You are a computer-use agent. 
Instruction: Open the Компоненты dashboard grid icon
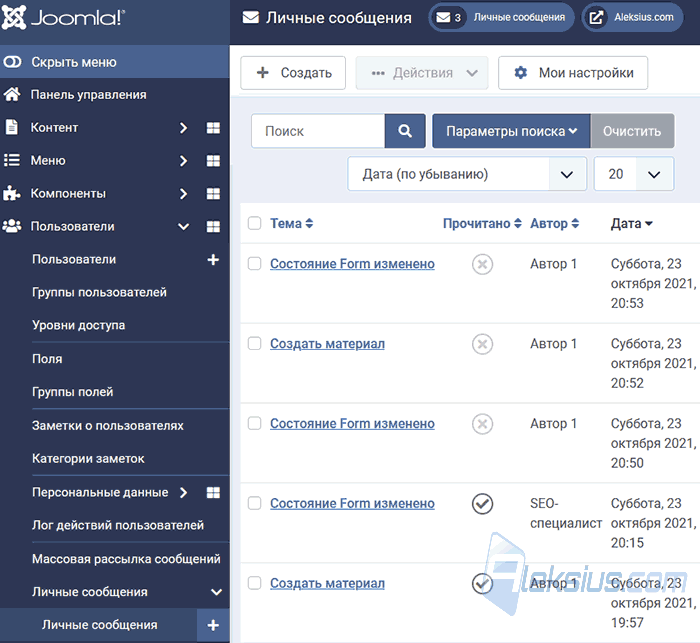click(x=213, y=193)
